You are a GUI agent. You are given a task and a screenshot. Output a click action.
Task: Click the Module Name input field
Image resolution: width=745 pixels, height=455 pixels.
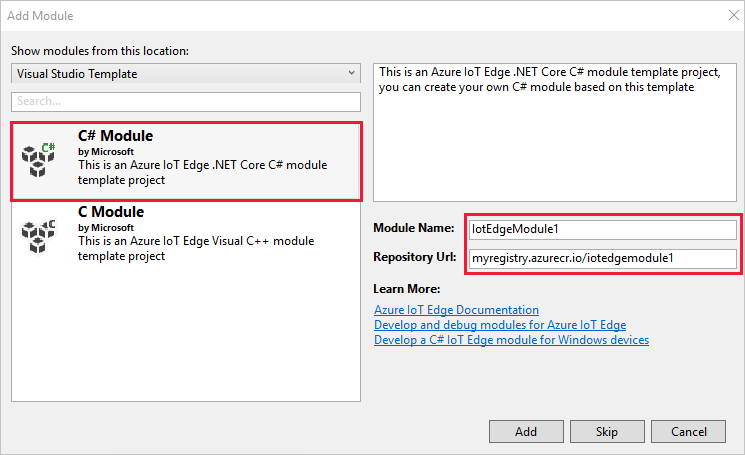coord(602,229)
